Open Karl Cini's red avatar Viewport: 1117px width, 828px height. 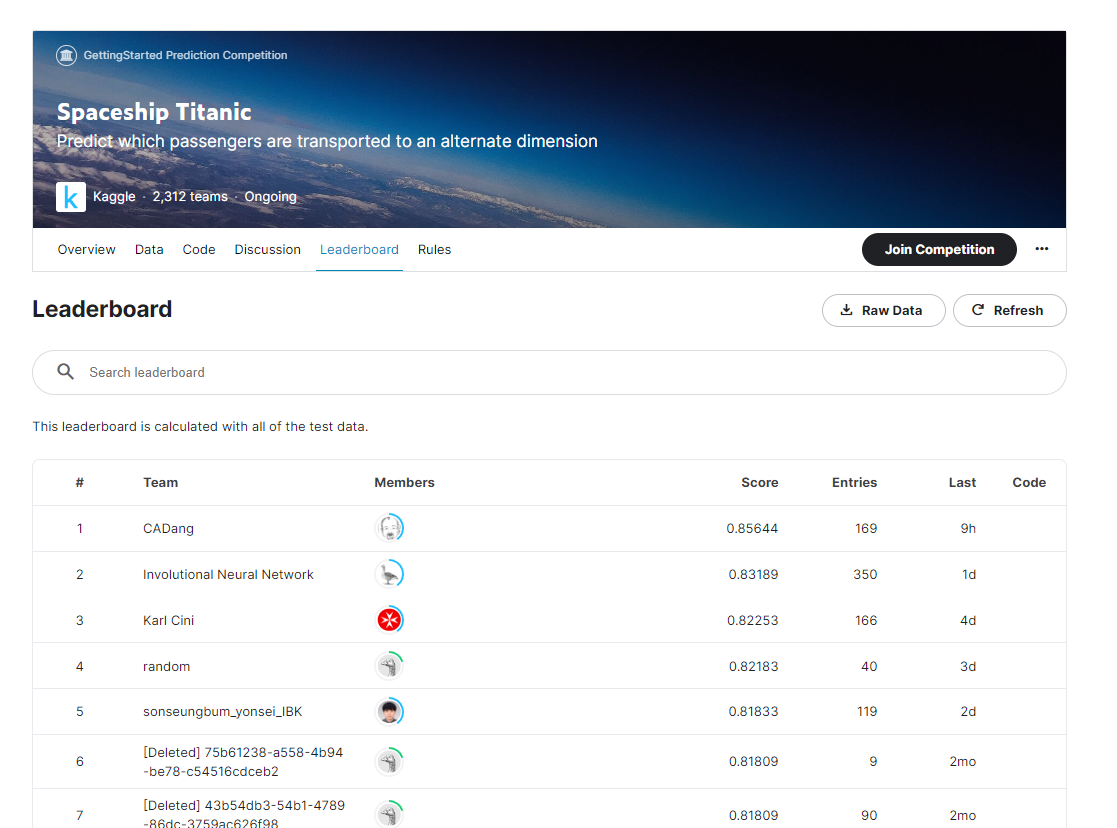click(x=389, y=620)
